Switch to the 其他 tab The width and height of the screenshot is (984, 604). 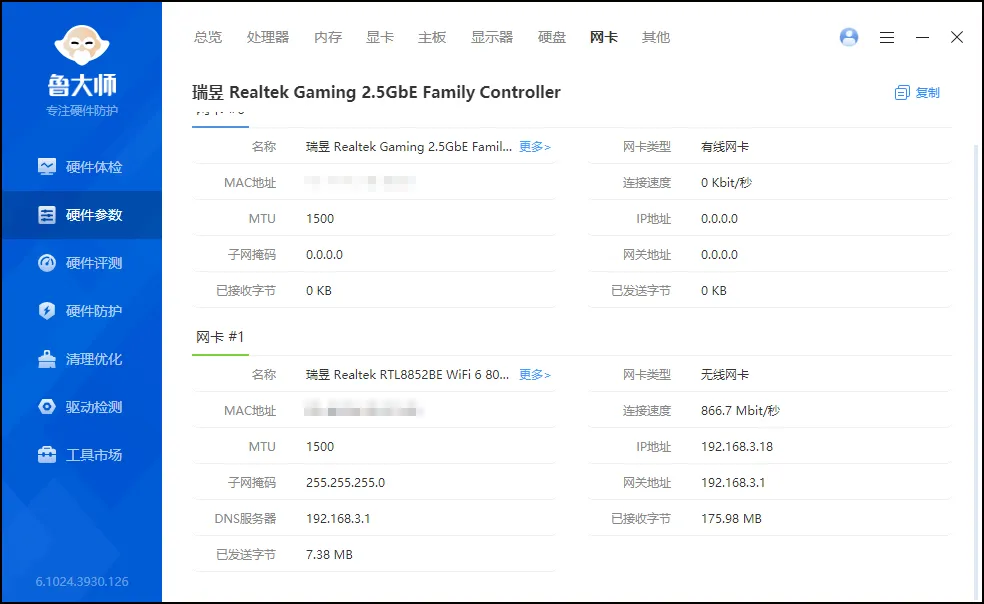pyautogui.click(x=656, y=37)
